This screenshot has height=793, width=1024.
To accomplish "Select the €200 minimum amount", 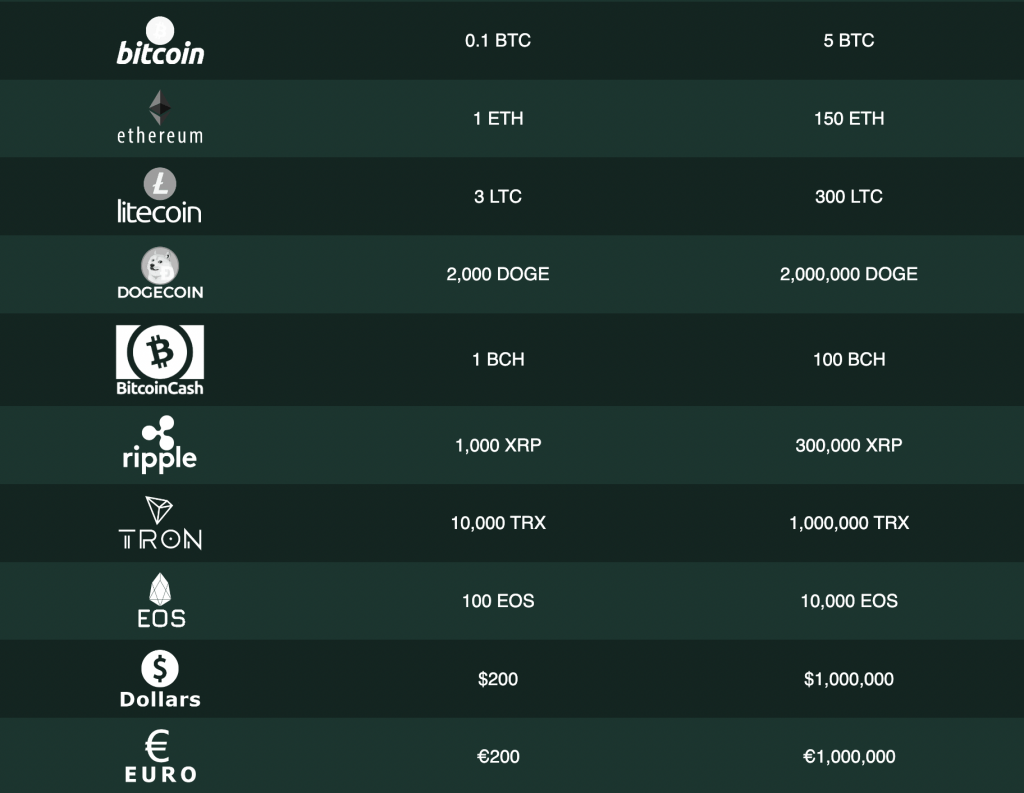I will tap(498, 756).
